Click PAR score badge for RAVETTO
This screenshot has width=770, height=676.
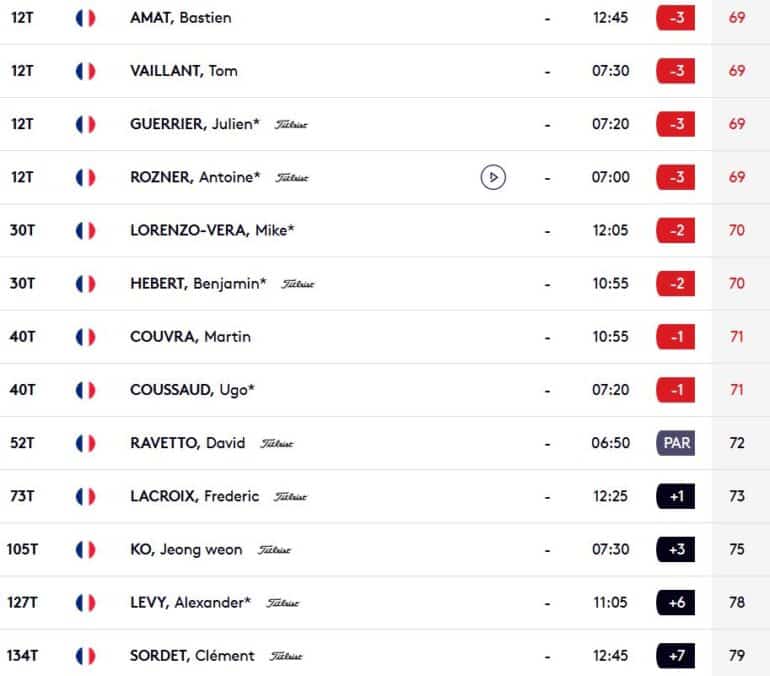676,443
